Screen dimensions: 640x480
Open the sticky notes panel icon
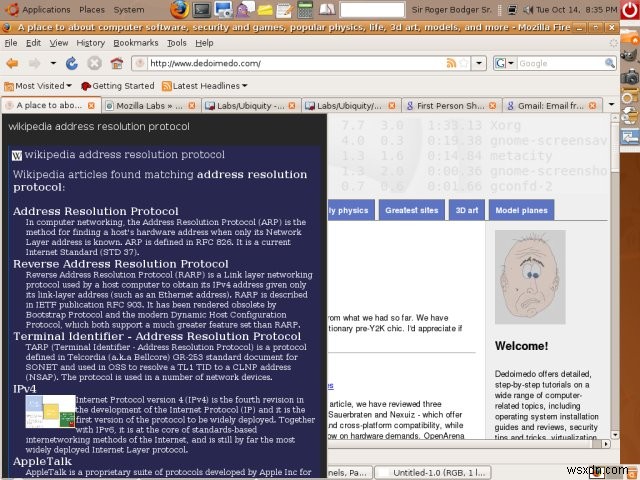[x=265, y=10]
